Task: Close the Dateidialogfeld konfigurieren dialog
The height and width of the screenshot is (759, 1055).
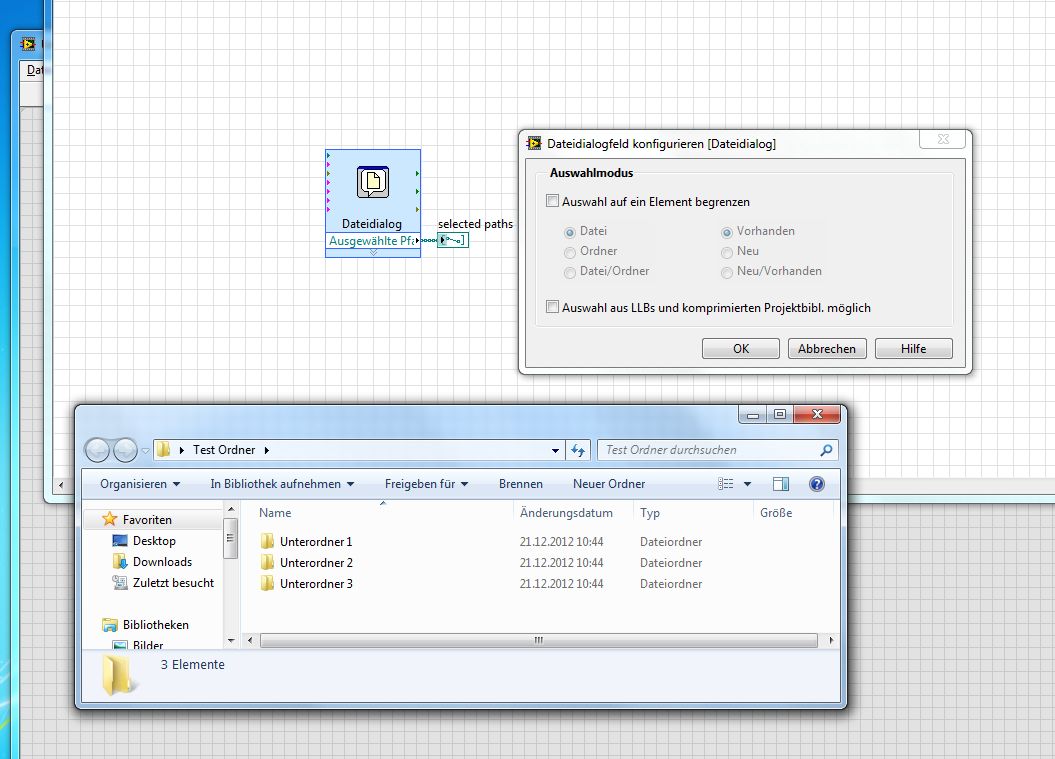Action: point(943,139)
